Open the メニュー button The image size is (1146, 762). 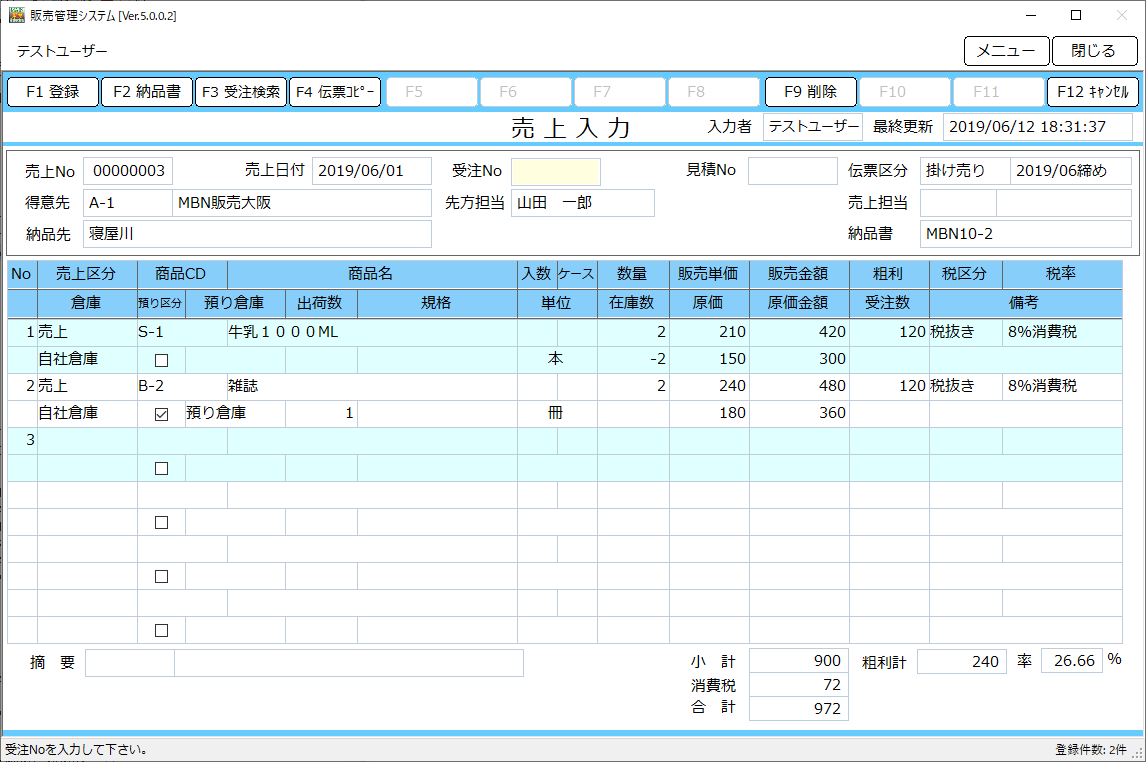click(x=1006, y=51)
